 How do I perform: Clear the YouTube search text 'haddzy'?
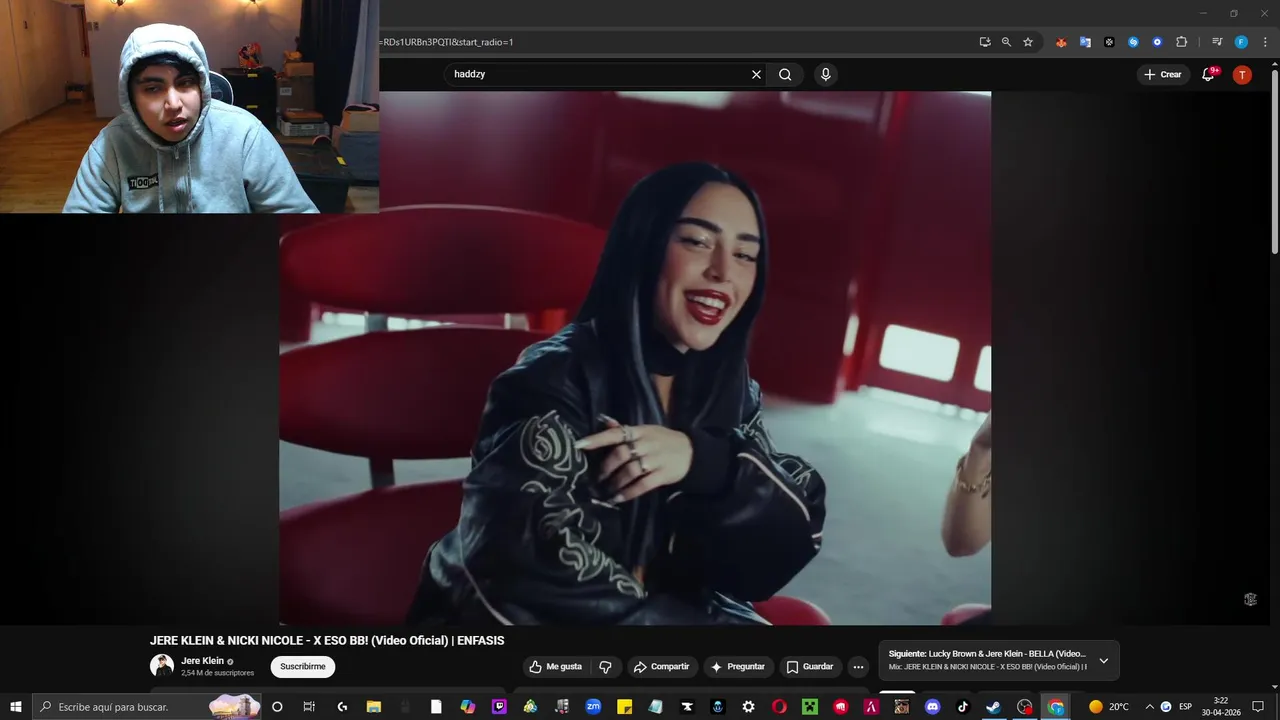(756, 74)
